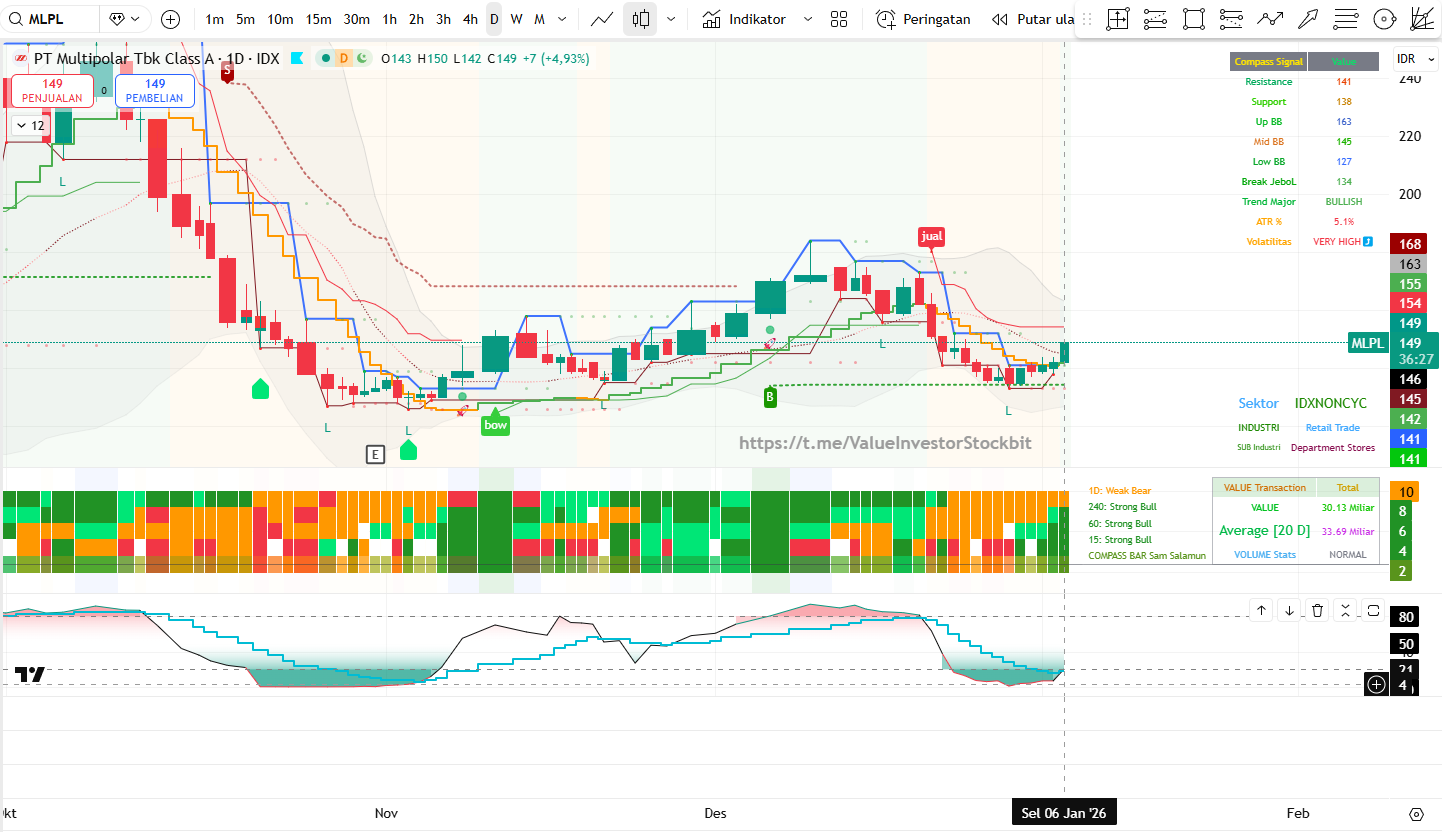
Task: Maximize the oscillator pane
Action: click(x=1374, y=610)
